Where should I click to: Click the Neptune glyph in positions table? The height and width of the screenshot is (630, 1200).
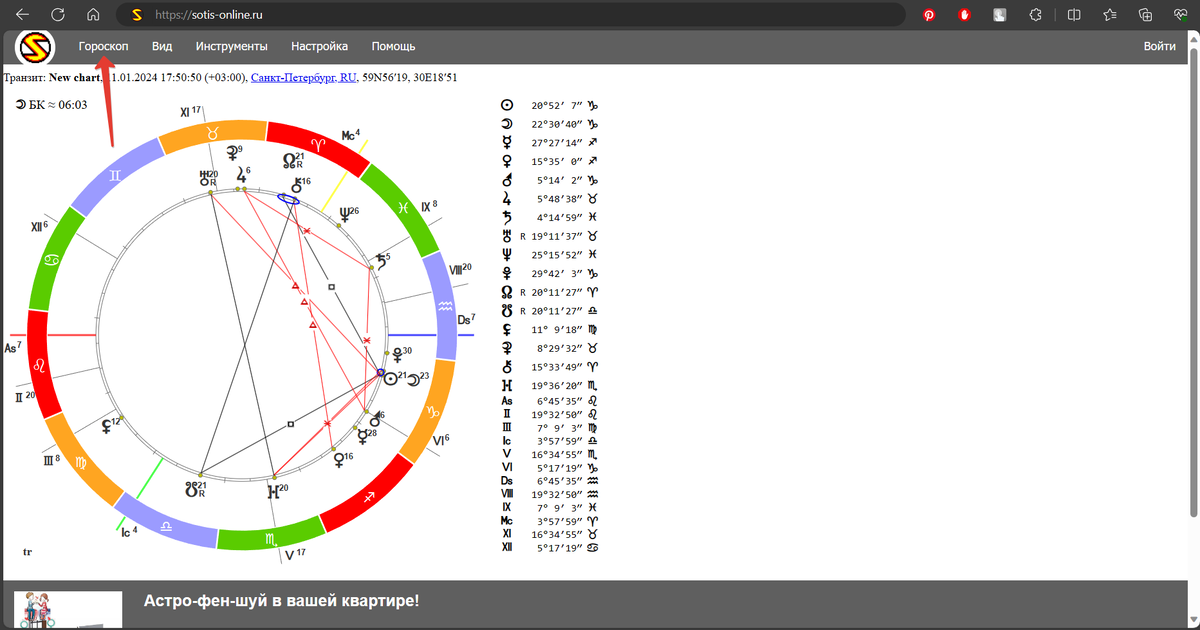pyautogui.click(x=507, y=254)
